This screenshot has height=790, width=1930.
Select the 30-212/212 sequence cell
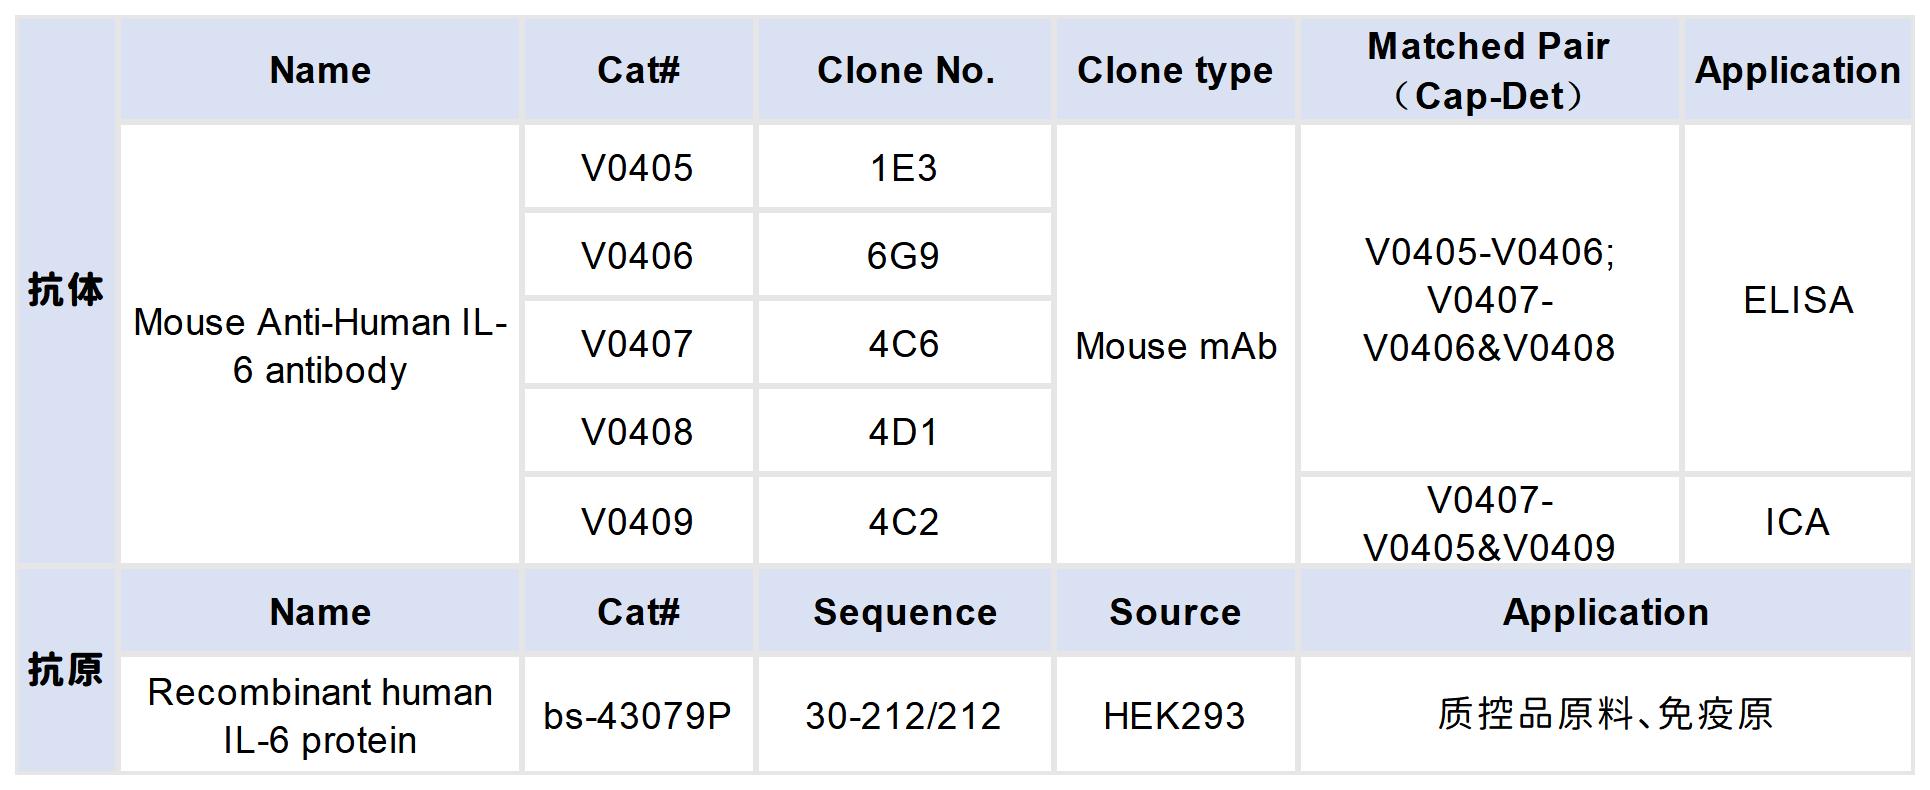click(904, 715)
